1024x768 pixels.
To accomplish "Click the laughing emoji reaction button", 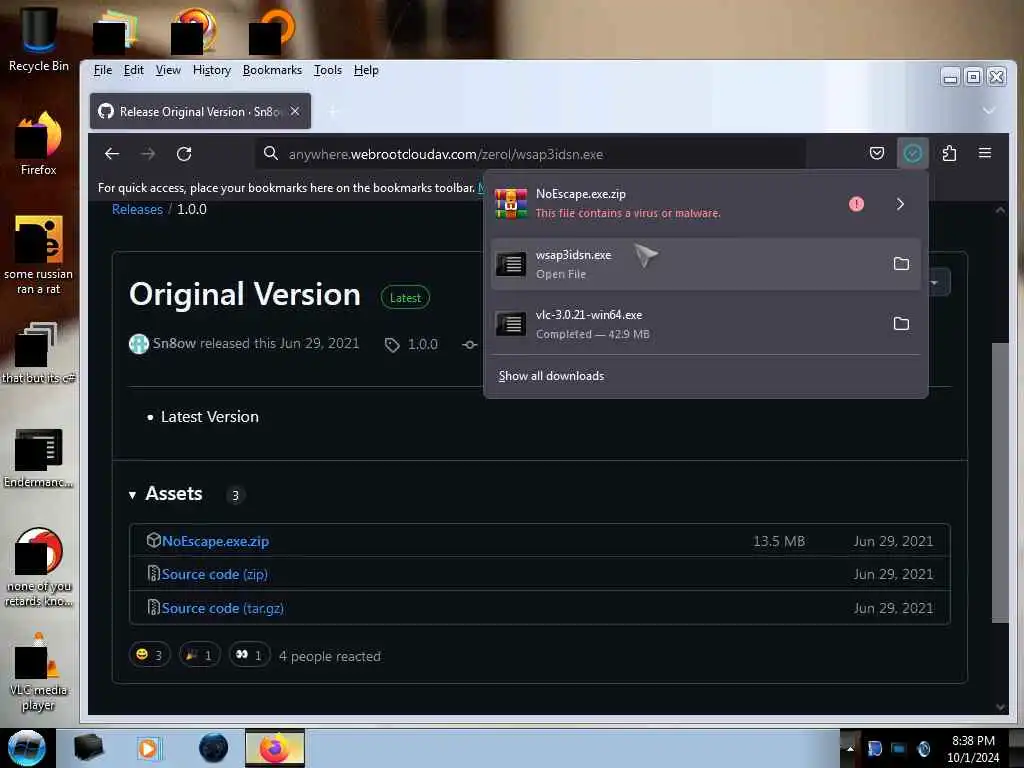I will pyautogui.click(x=150, y=655).
